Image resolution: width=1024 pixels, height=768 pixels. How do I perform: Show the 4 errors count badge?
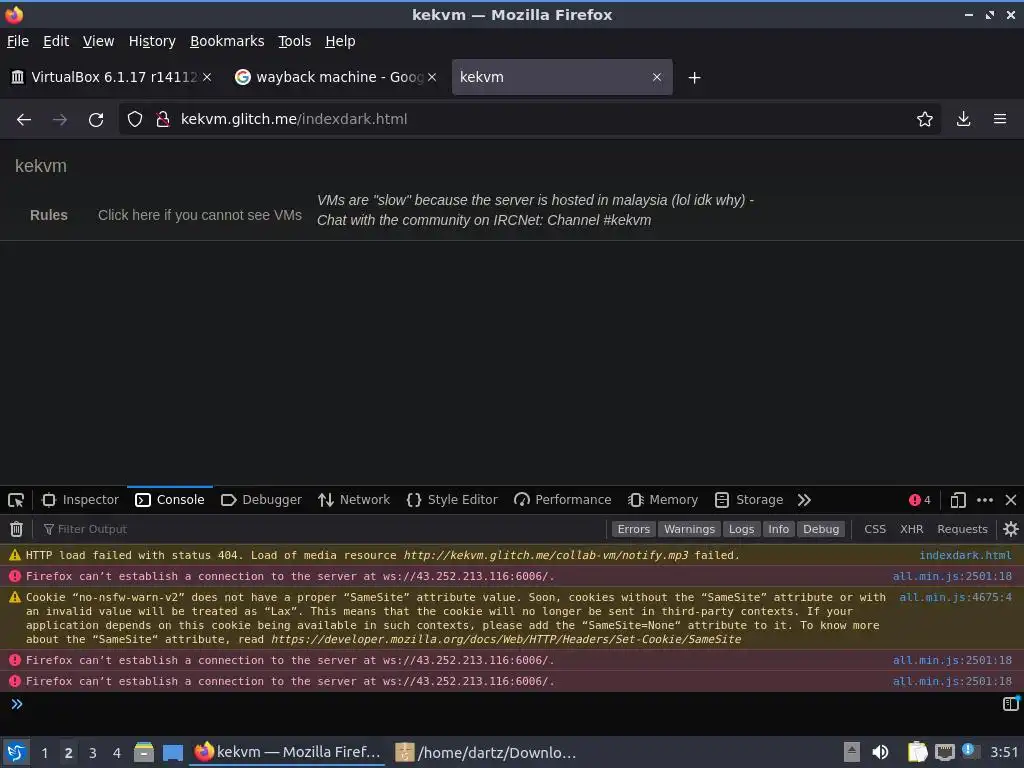920,500
